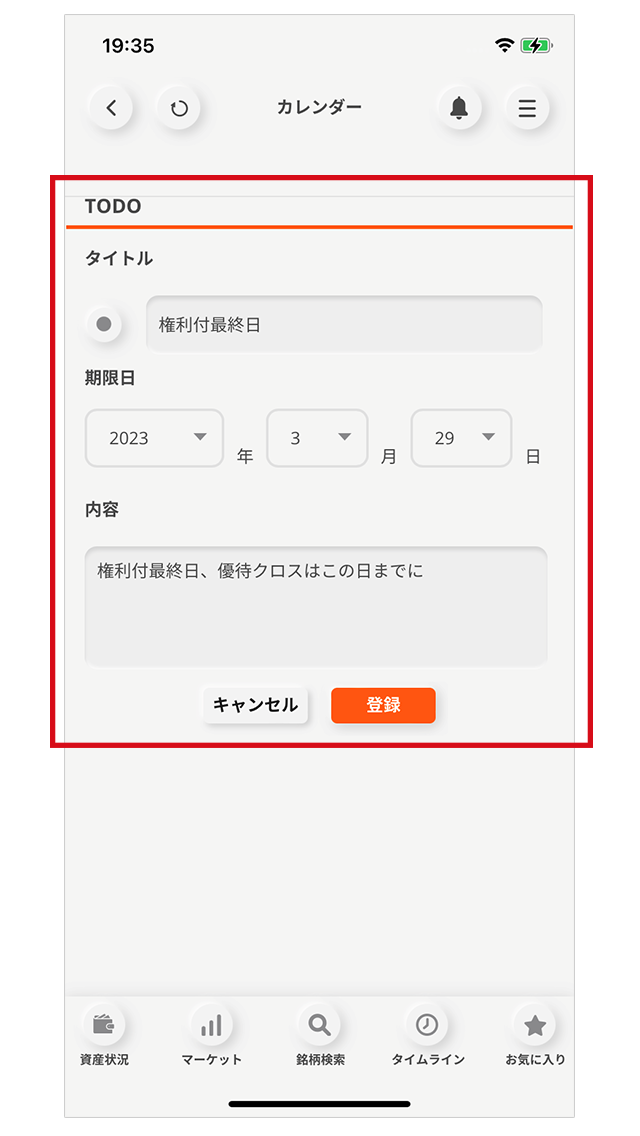Image resolution: width=640 pixels, height=1136 pixels.
Task: Click inside the 内容 text area
Action: pyautogui.click(x=316, y=606)
